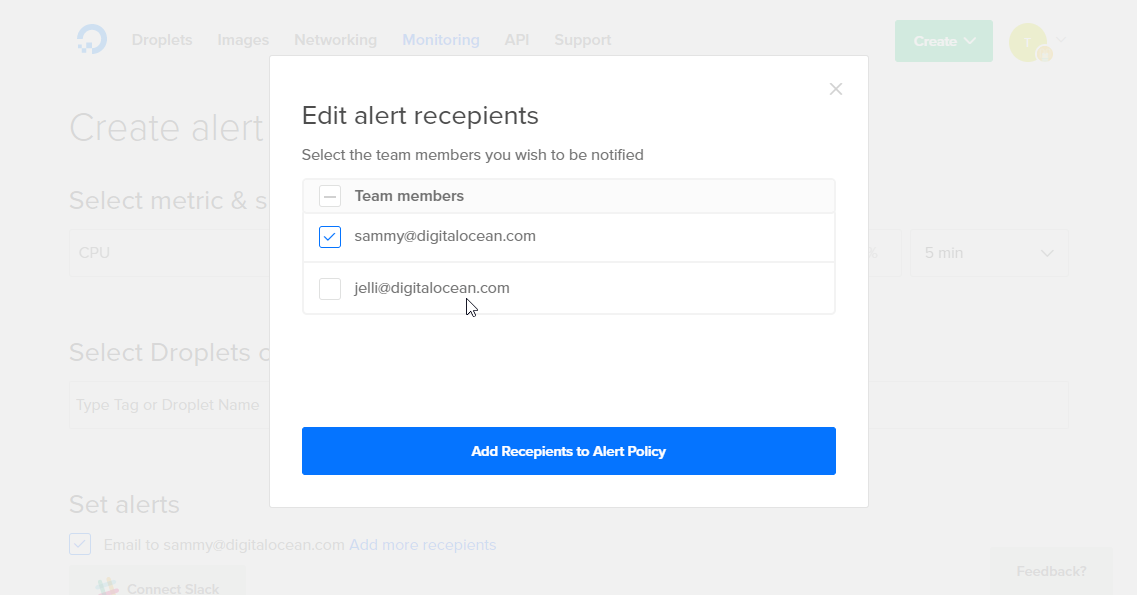Select the Monitoring nav item
Image resolution: width=1137 pixels, height=595 pixels.
point(440,40)
